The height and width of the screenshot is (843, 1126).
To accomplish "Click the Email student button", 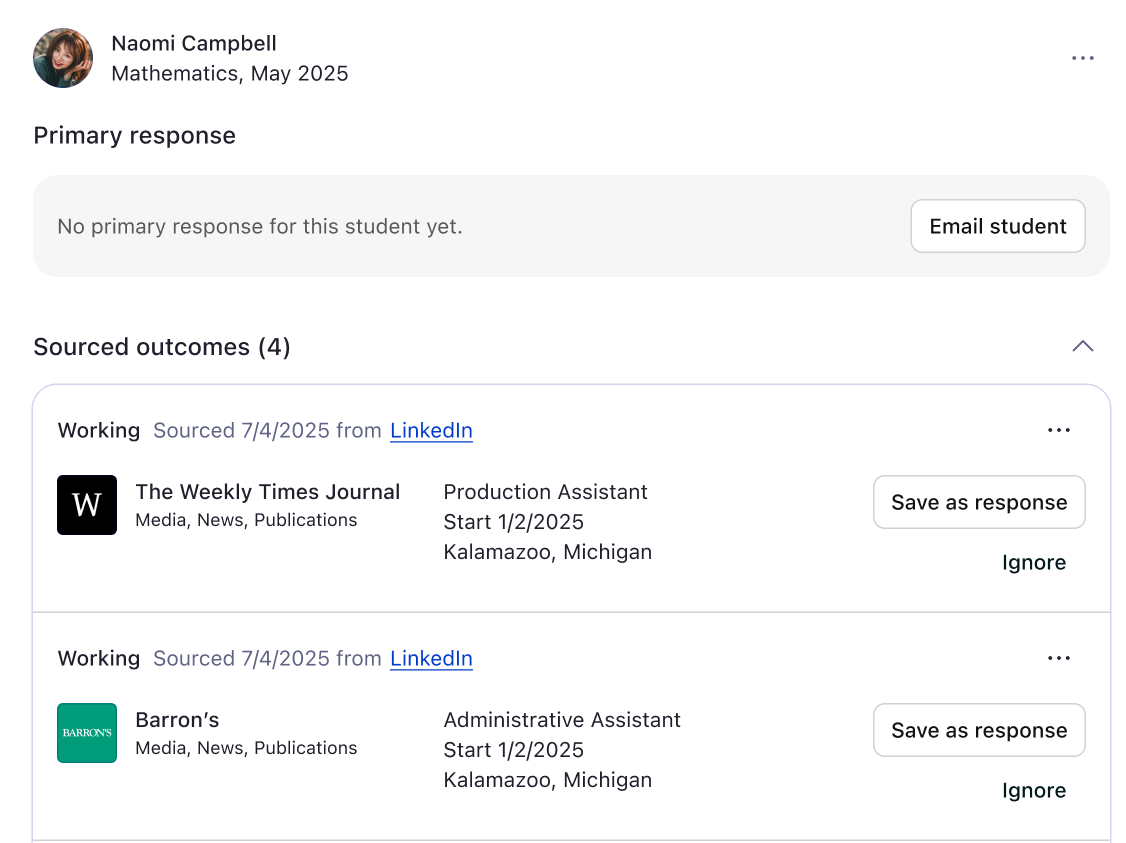I will pos(997,226).
